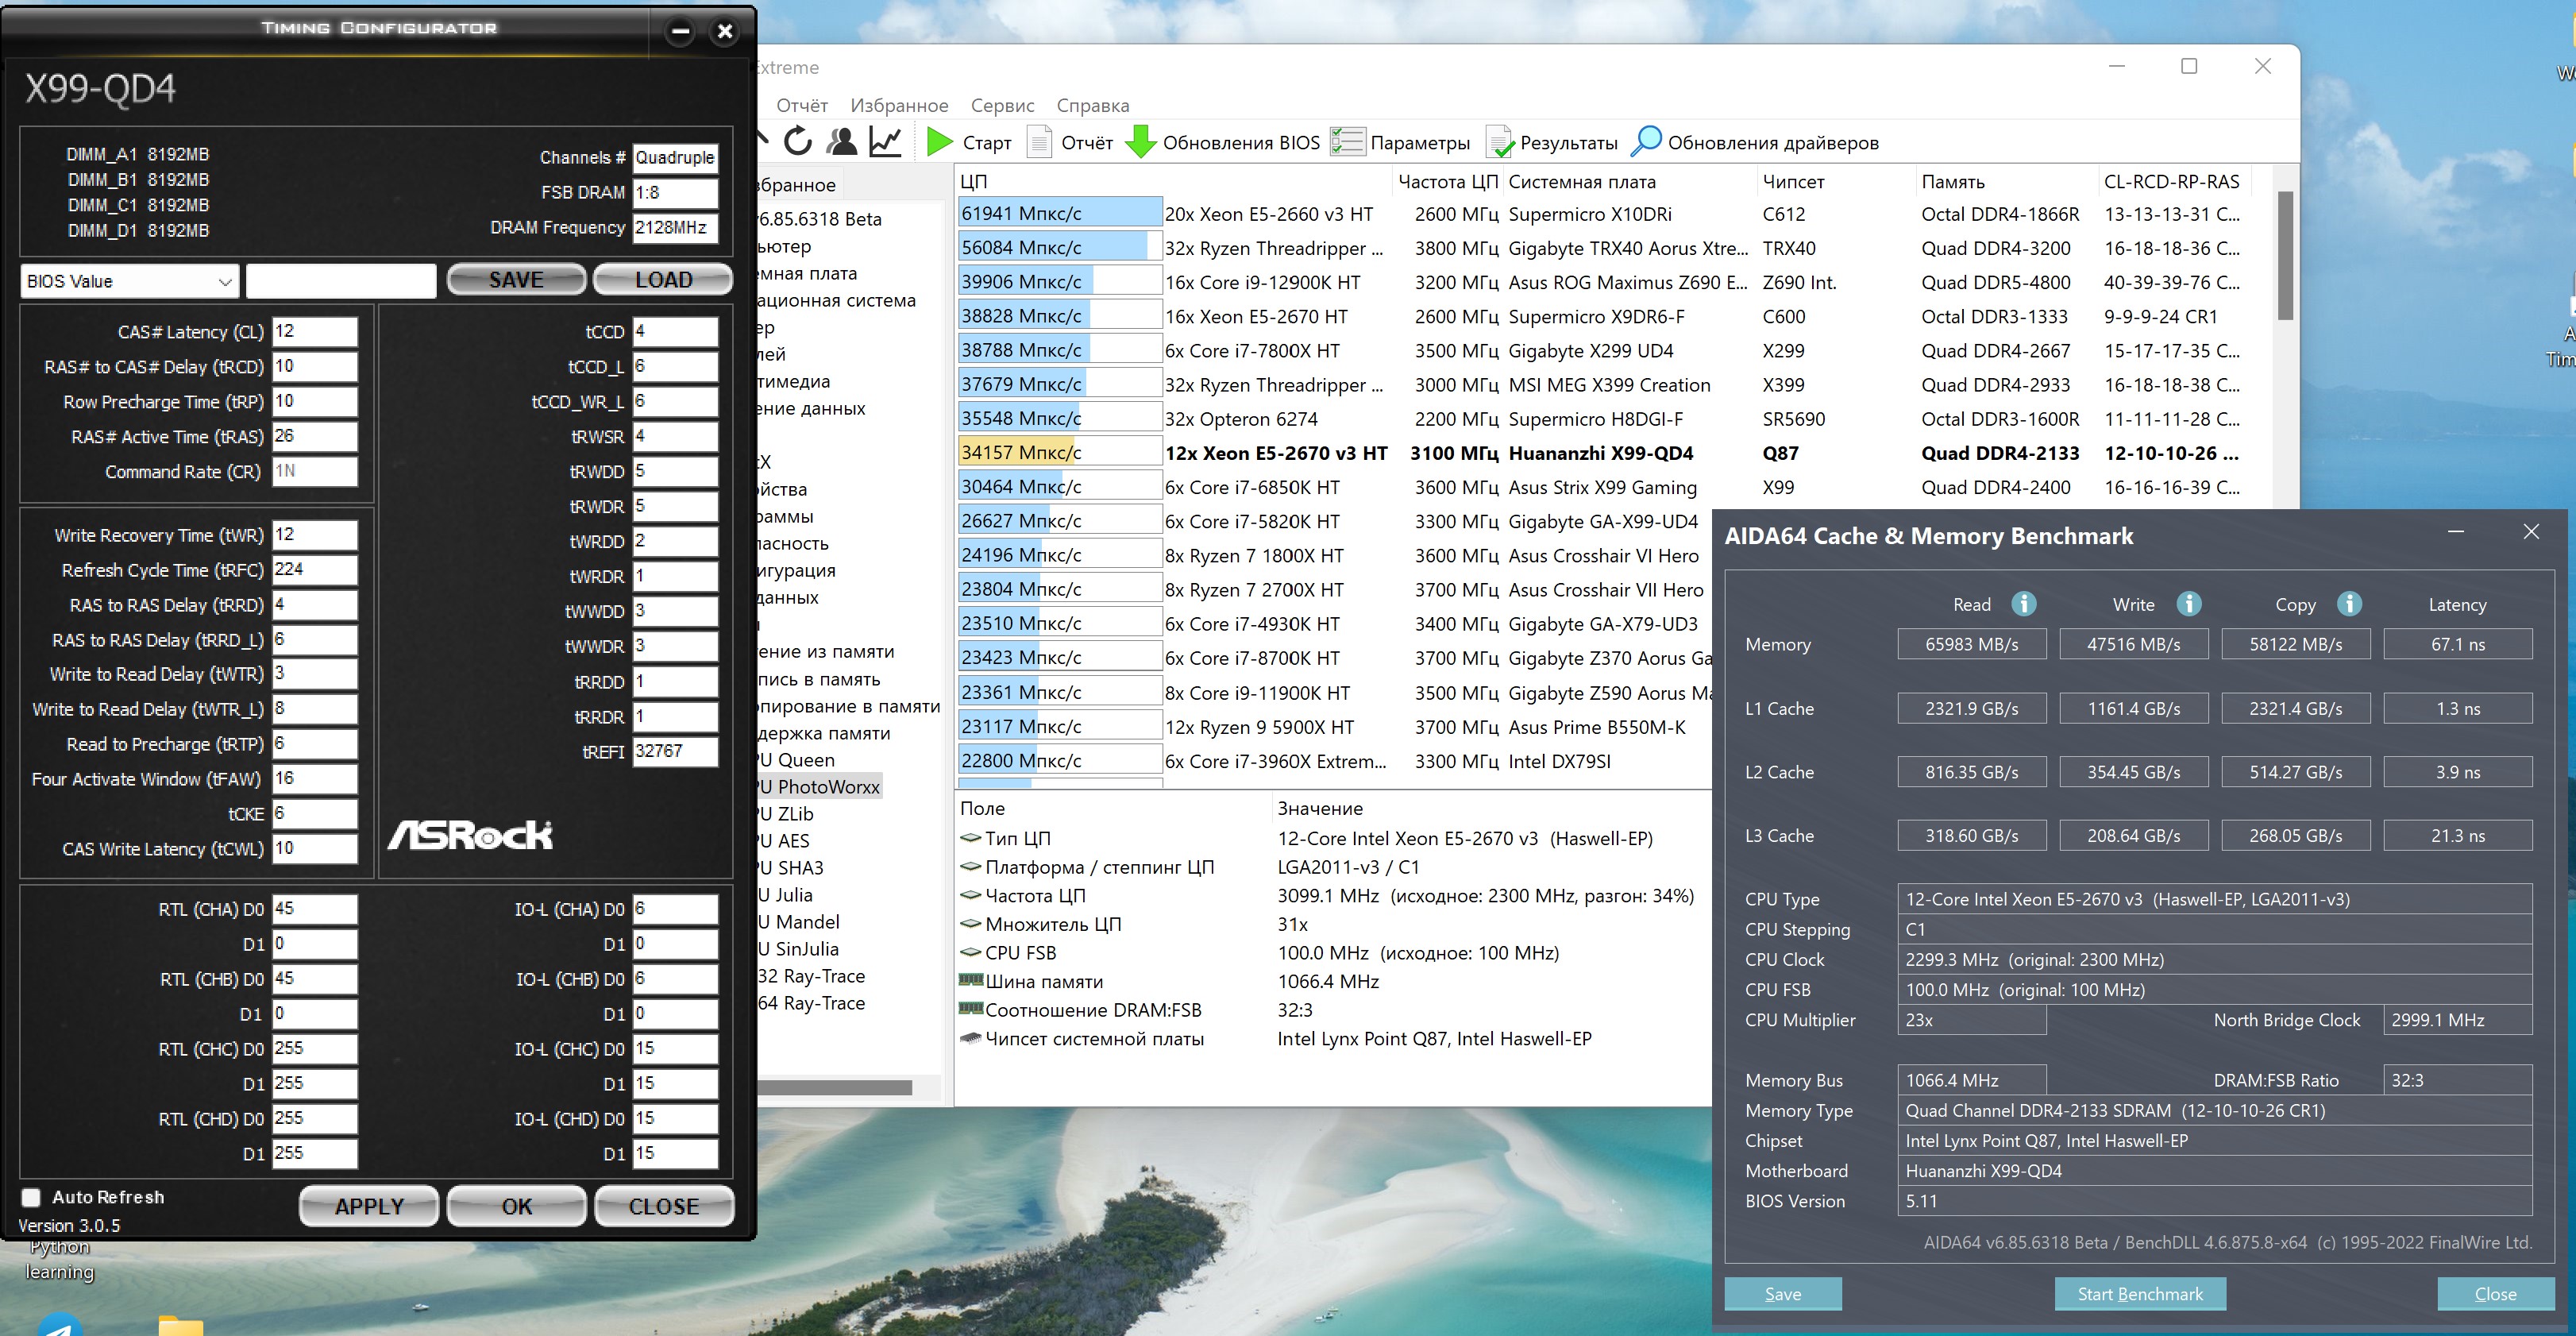Click the user profile toolbar icon
2576x1336 pixels.
pyautogui.click(x=842, y=142)
